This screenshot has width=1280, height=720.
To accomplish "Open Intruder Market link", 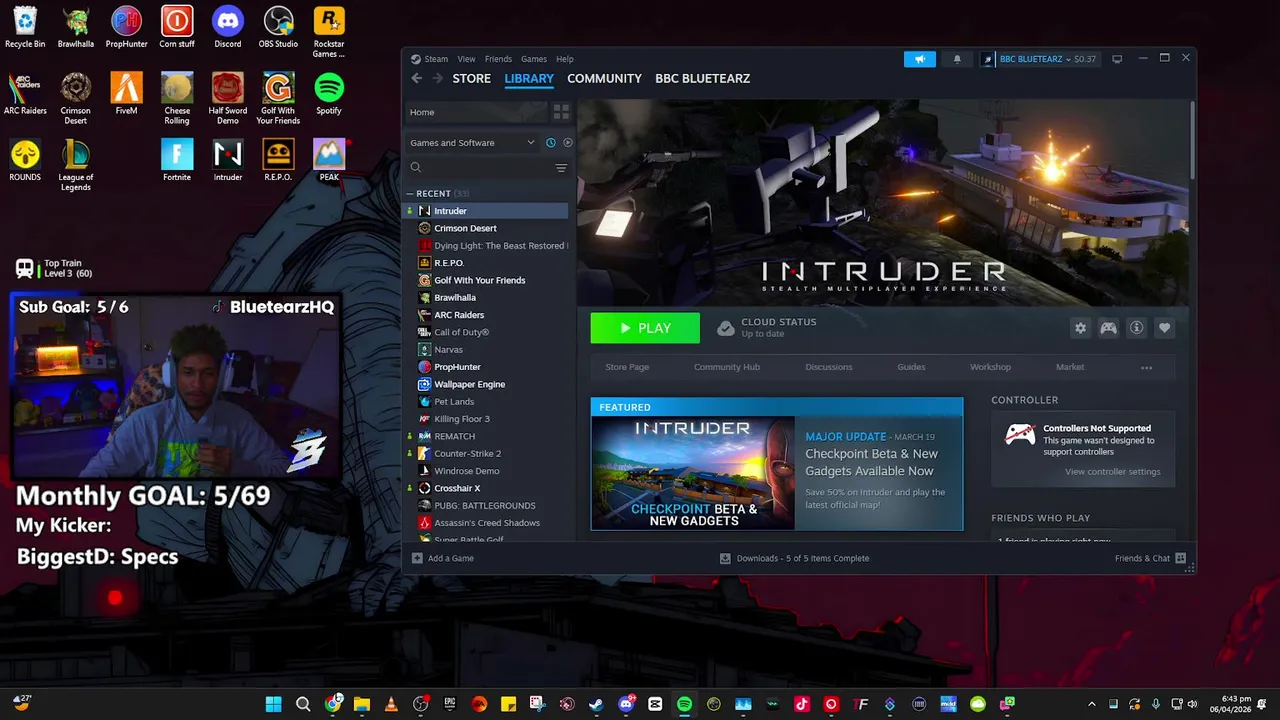I will 1070,367.
